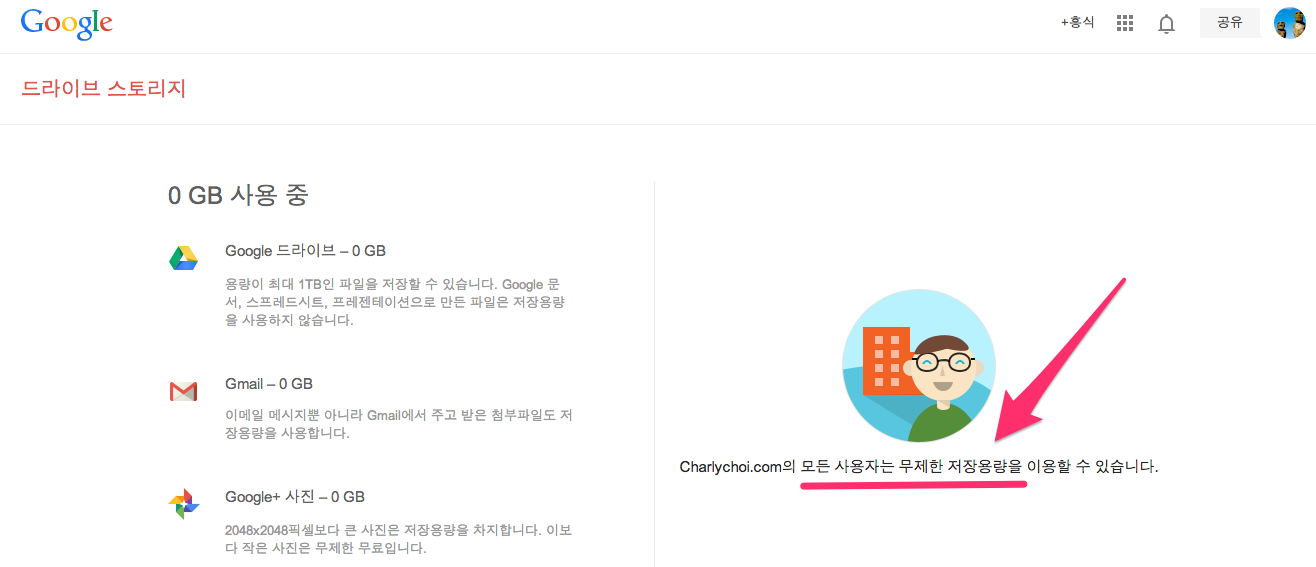Click the Gmail attachments description paragraph
The height and width of the screenshot is (567, 1316).
click(399, 424)
